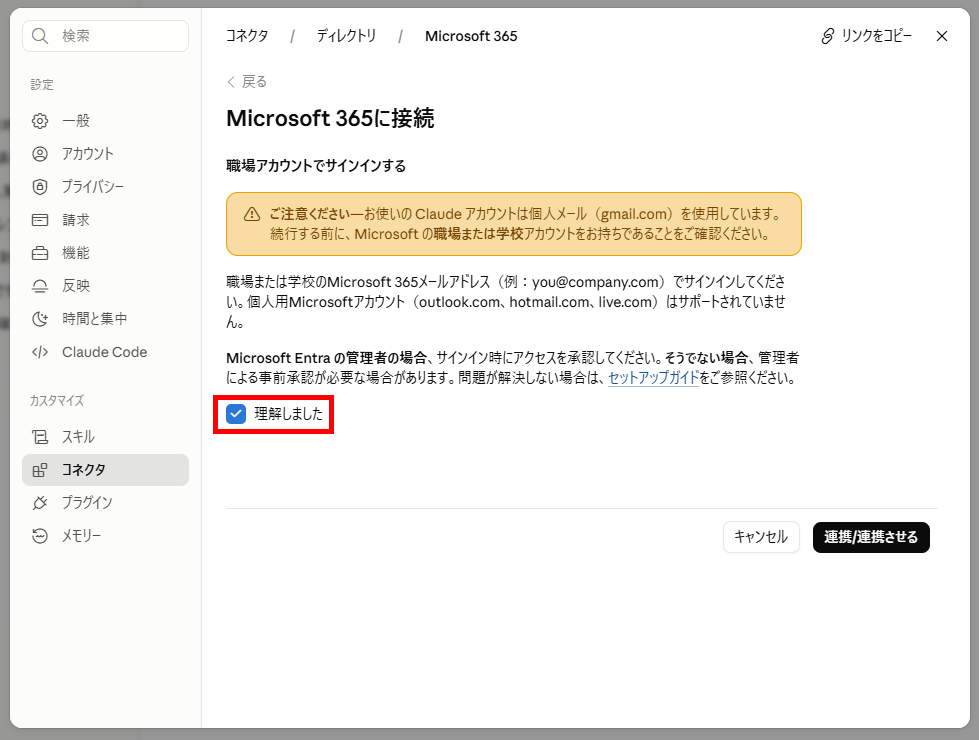Open アカウント settings page
979x740 pixels.
106,154
